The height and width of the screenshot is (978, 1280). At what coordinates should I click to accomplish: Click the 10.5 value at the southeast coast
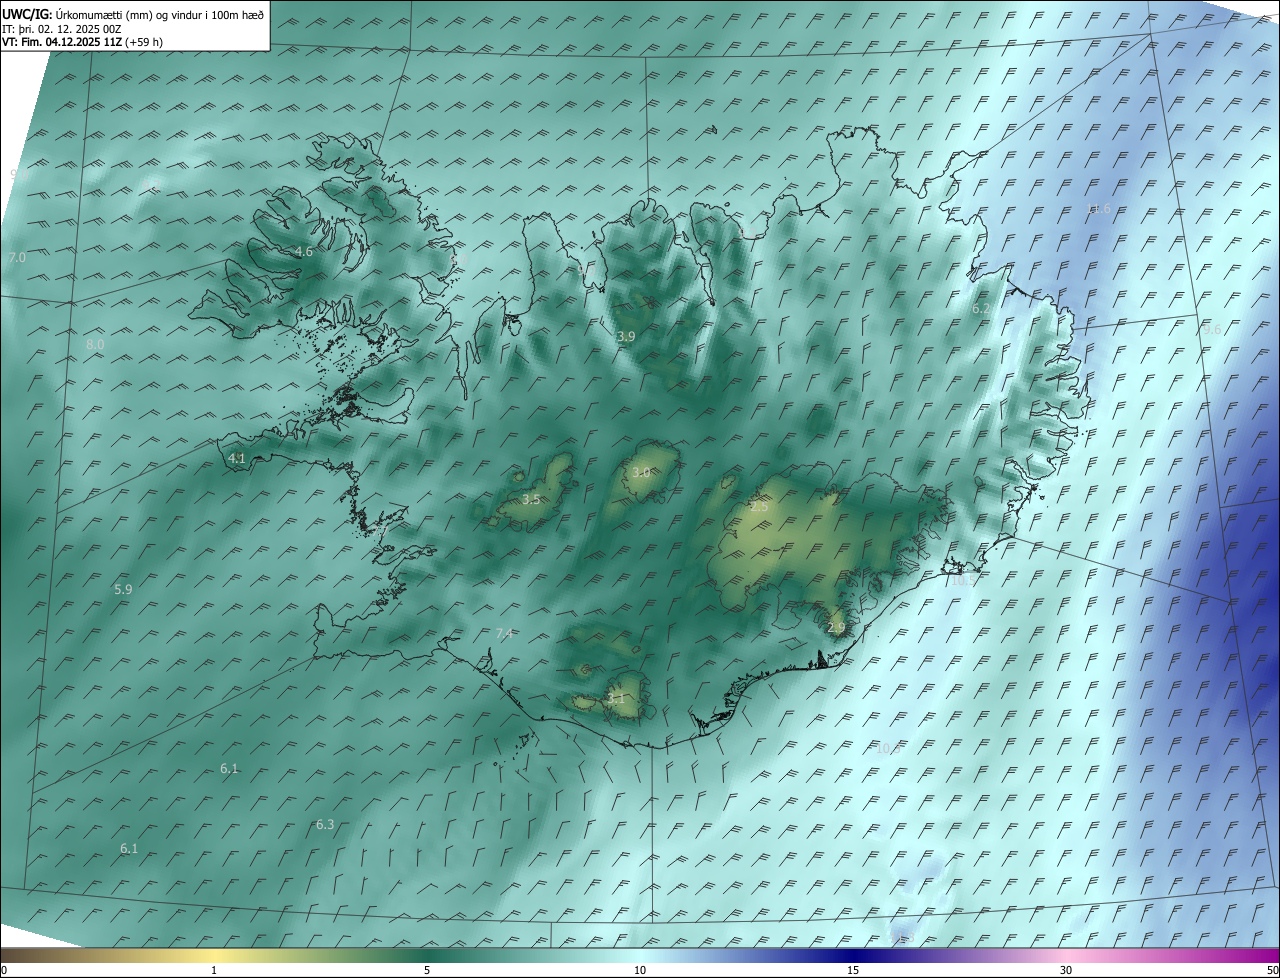(x=962, y=580)
